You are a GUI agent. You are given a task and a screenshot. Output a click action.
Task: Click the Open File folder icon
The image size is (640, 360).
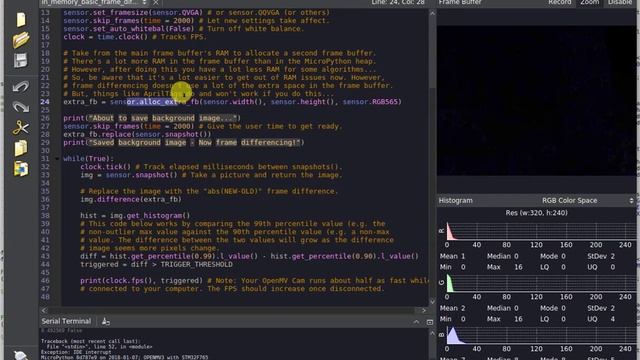(x=20, y=40)
